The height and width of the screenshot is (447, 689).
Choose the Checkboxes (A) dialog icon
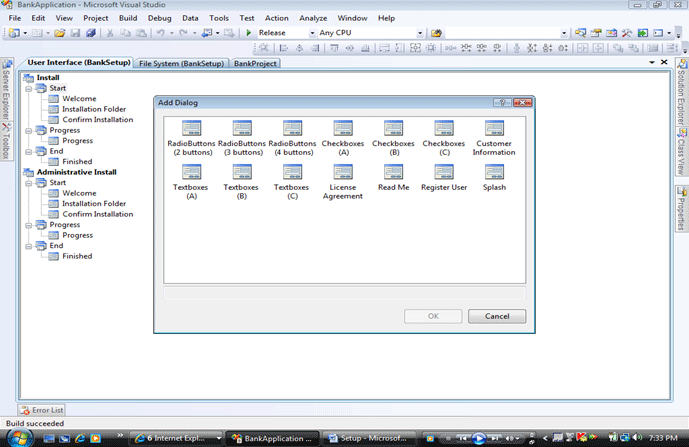pos(343,128)
